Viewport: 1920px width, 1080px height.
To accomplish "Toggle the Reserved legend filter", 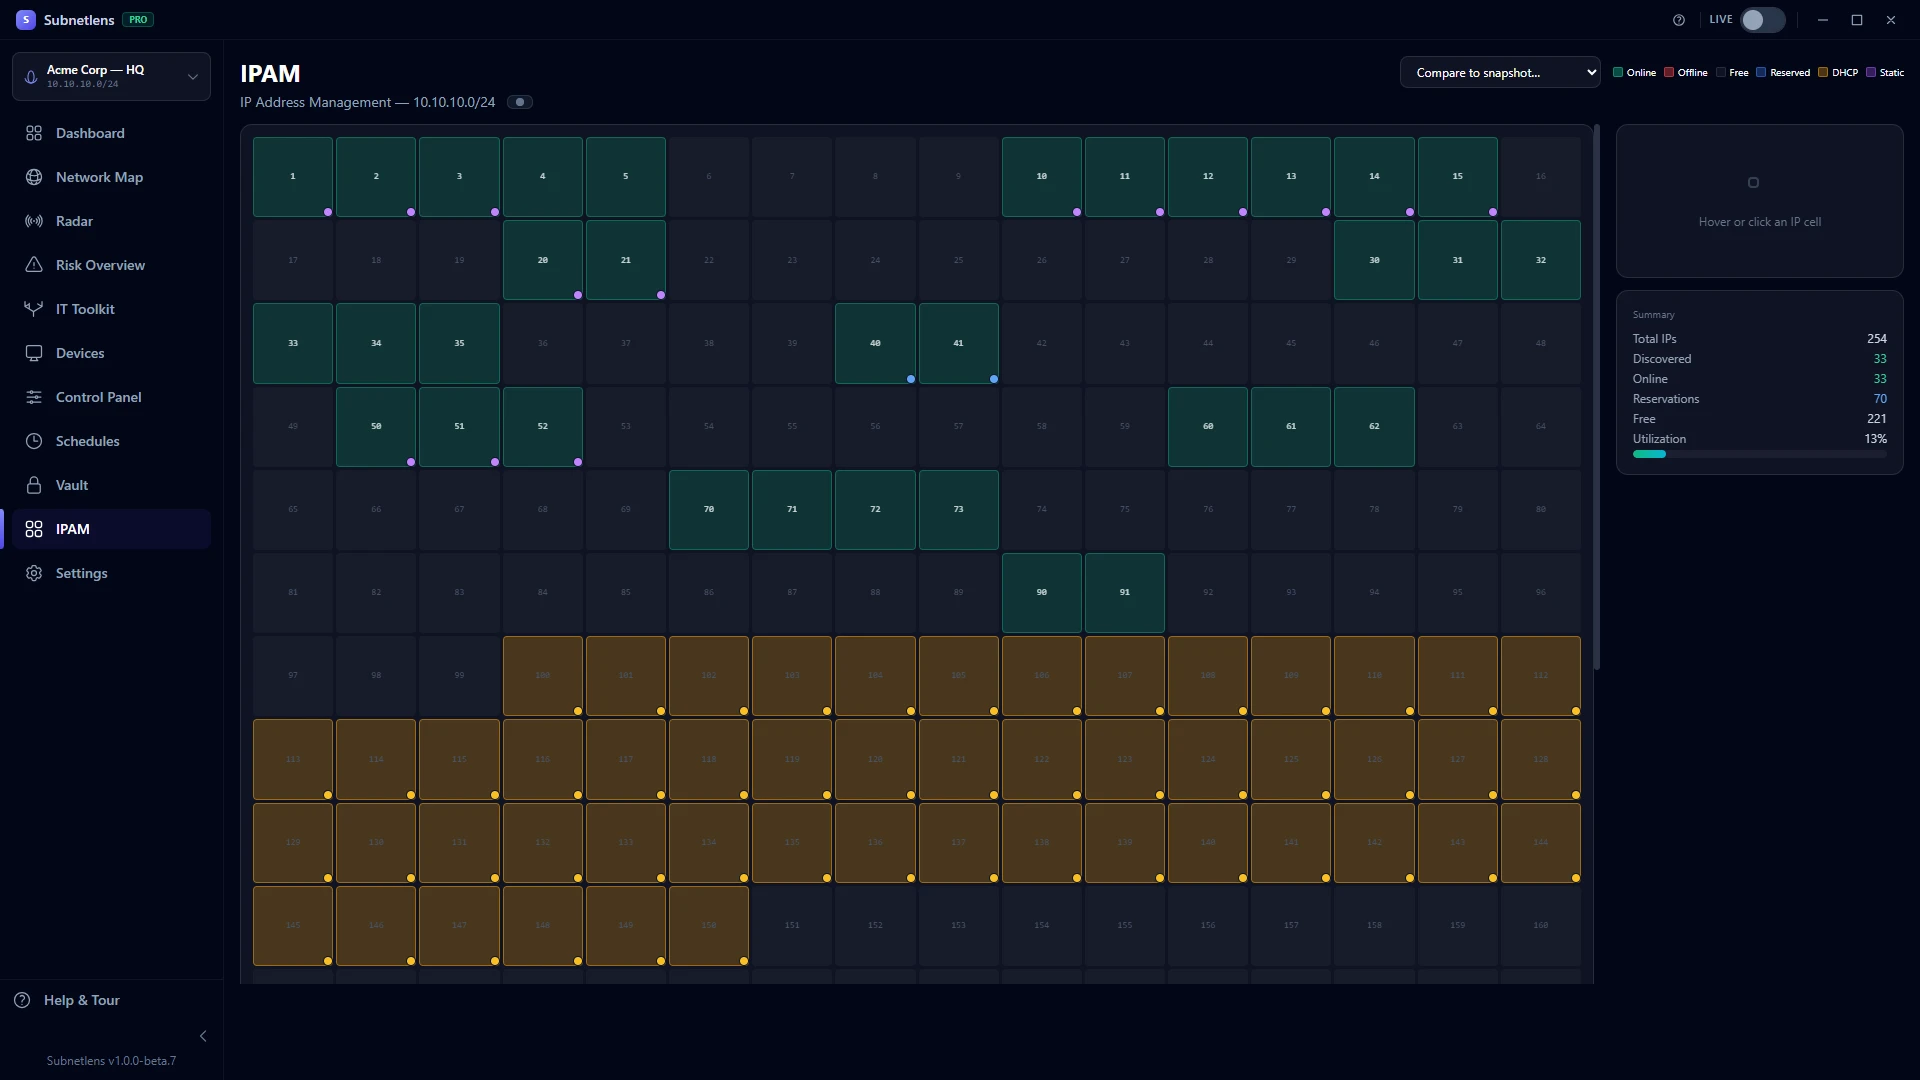I will 1783,72.
